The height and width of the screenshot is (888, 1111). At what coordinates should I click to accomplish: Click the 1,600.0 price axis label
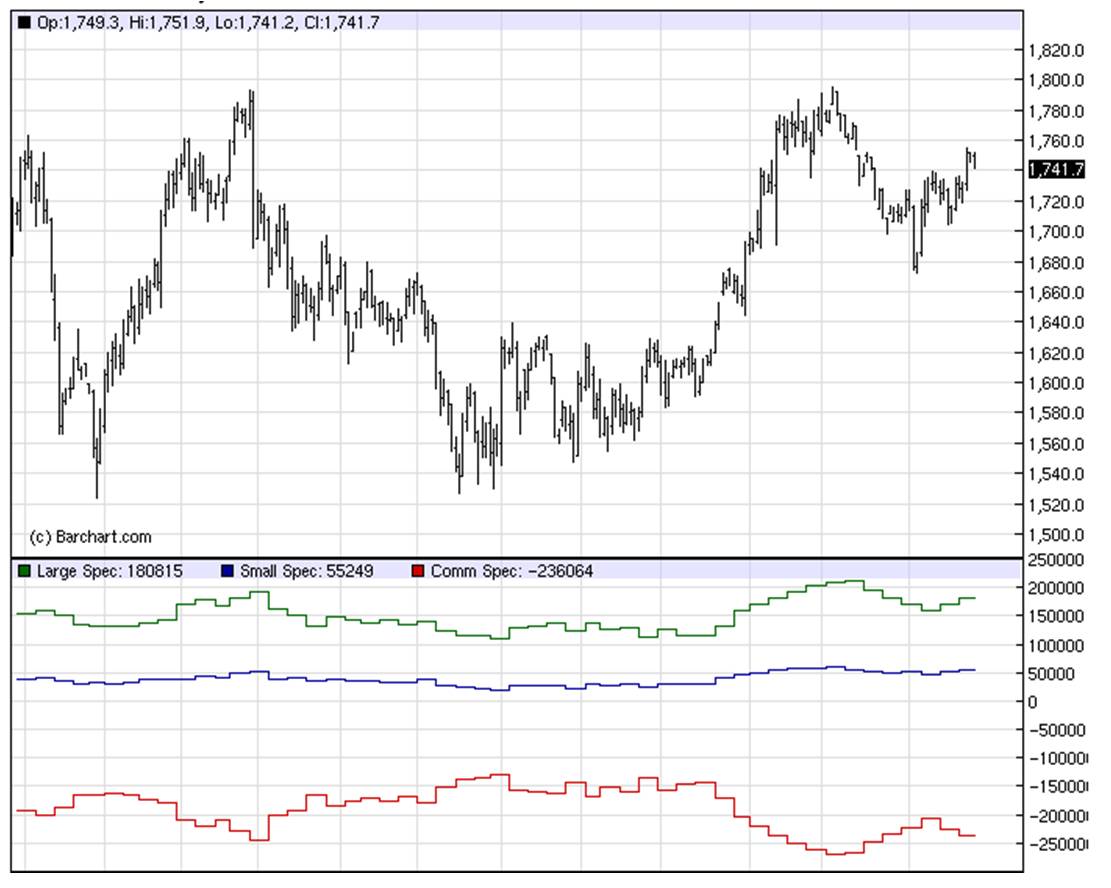(1058, 384)
